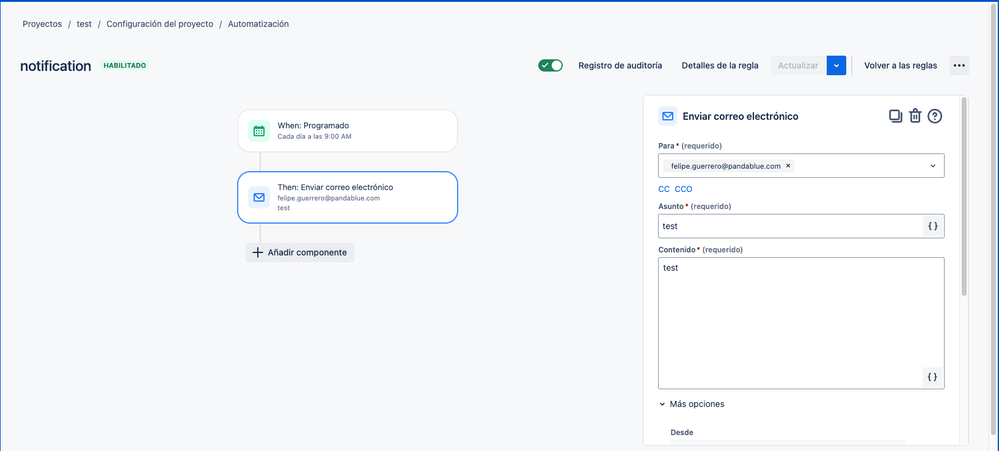Disable the rule with the green toggle
This screenshot has height=451, width=999.
click(x=550, y=66)
